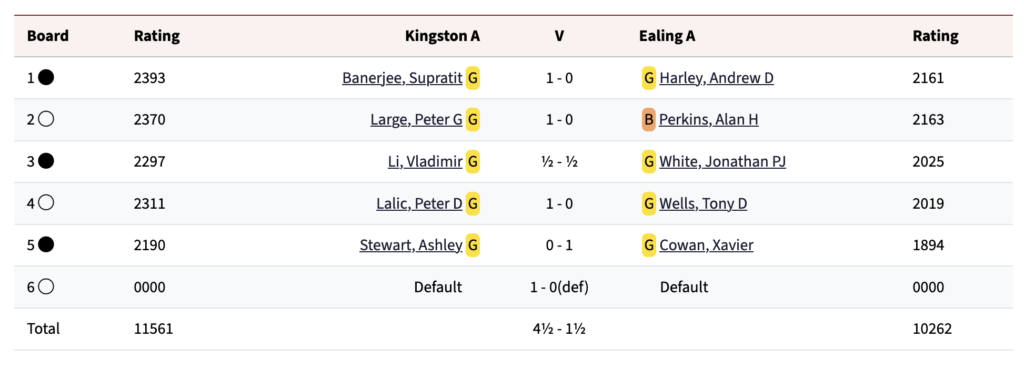The width and height of the screenshot is (1024, 369).
Task: Click the yellow G badge beside Harley, Andrew D
Action: pos(648,78)
